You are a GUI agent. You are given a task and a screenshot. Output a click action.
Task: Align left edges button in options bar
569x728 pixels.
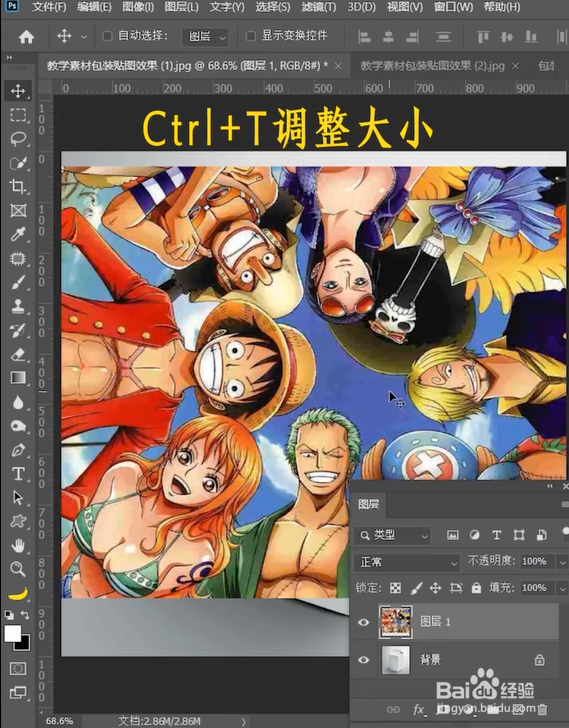point(365,36)
